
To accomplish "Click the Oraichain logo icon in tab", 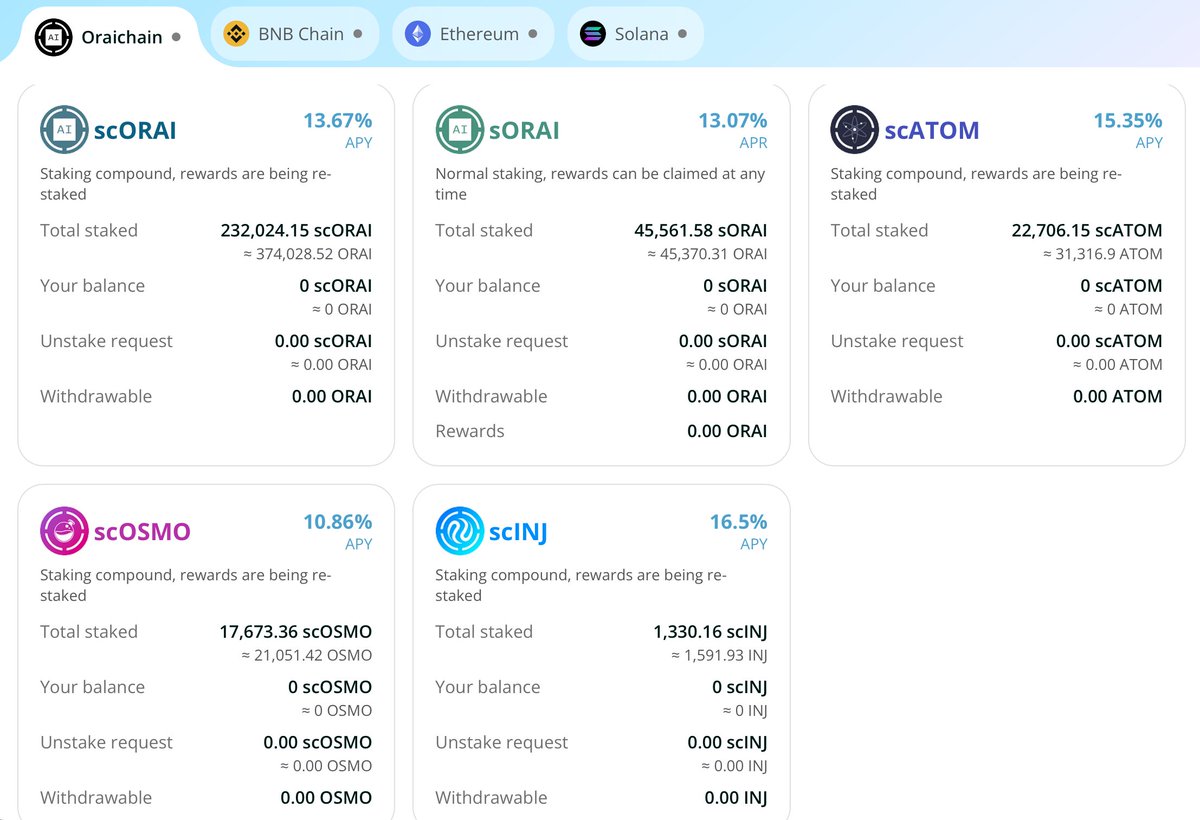I will click(x=52, y=37).
